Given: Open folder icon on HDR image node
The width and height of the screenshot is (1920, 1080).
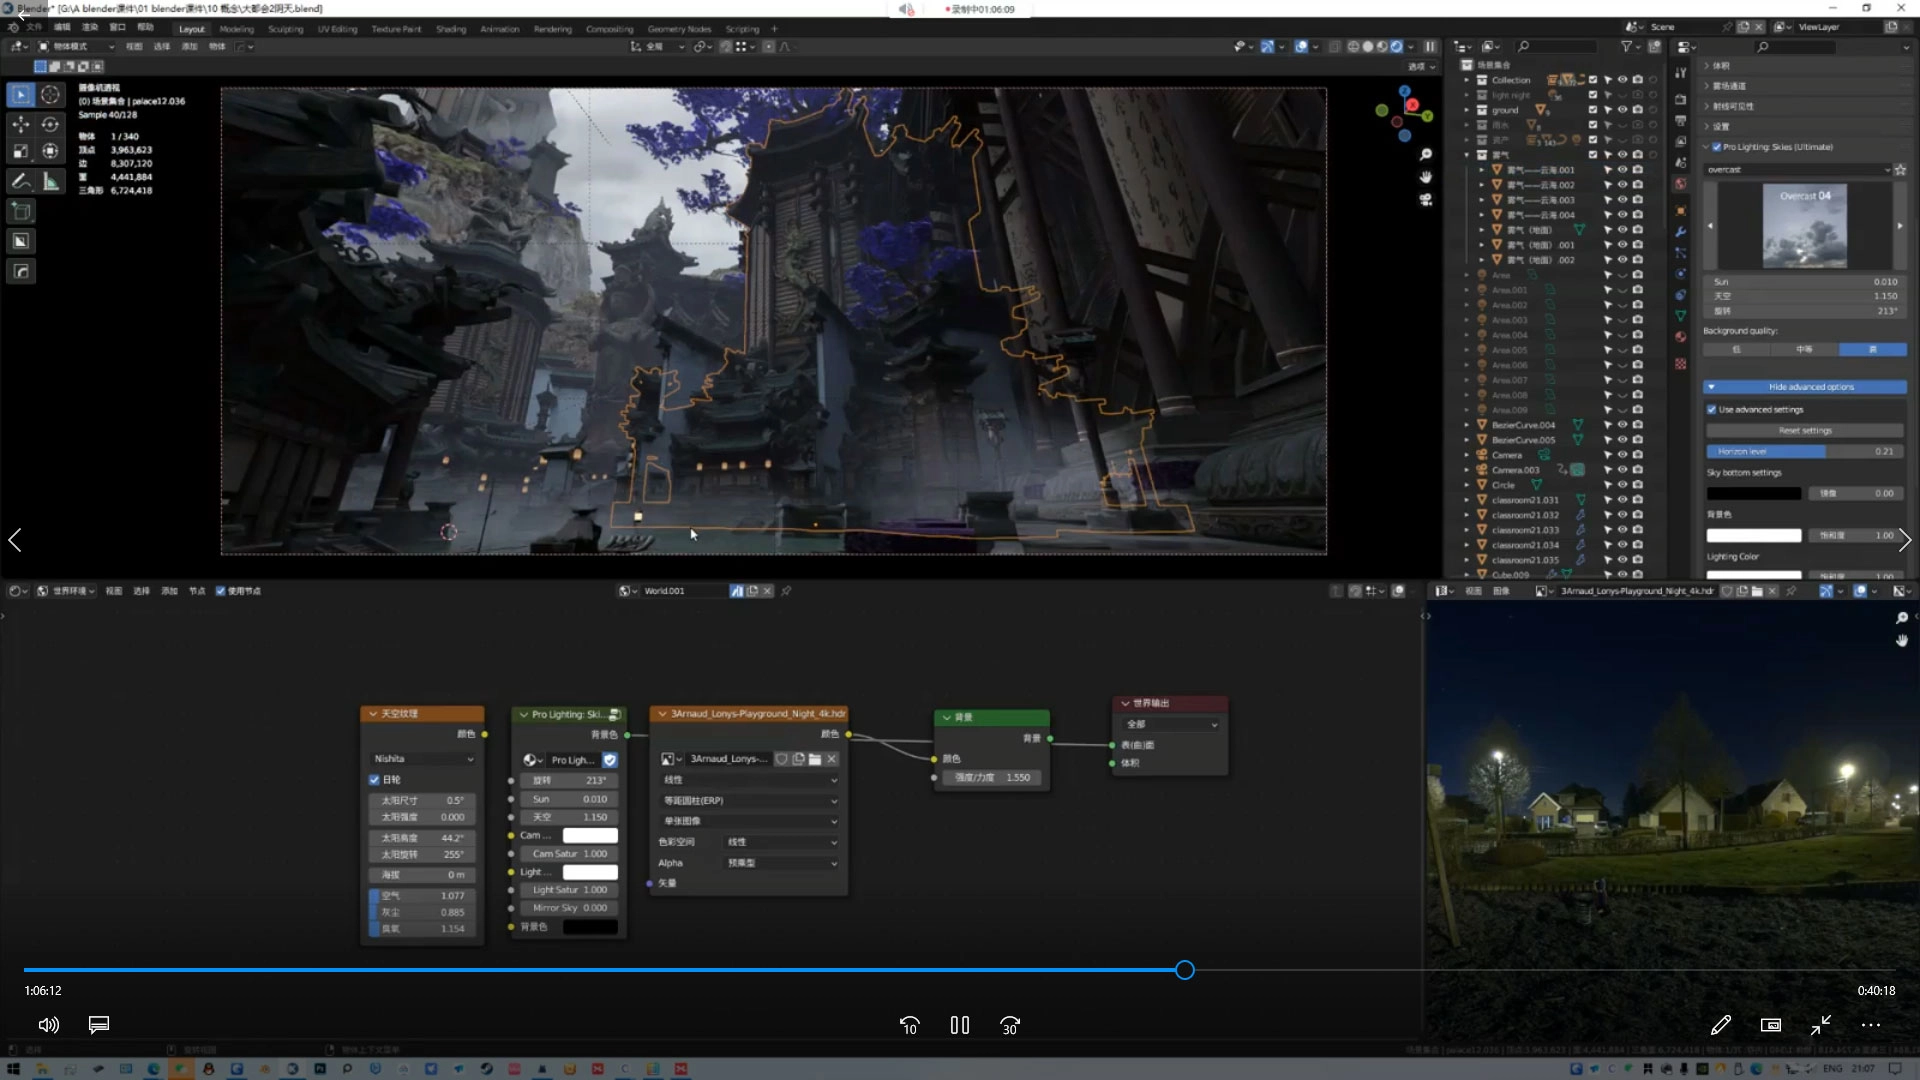Looking at the screenshot, I should [815, 759].
